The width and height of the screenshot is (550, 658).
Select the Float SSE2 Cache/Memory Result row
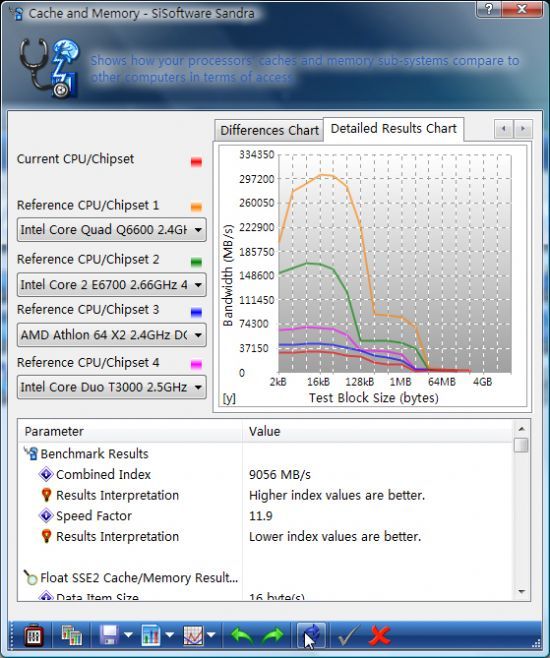pyautogui.click(x=266, y=577)
